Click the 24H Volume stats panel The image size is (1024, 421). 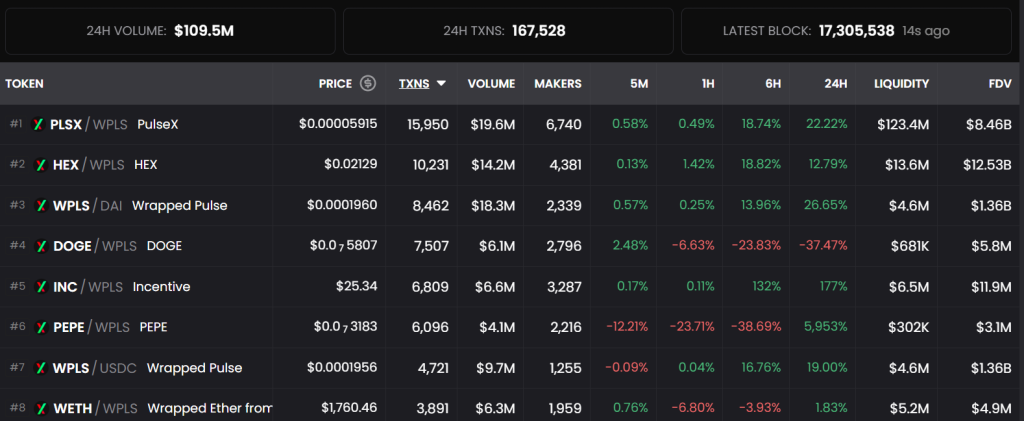point(170,31)
